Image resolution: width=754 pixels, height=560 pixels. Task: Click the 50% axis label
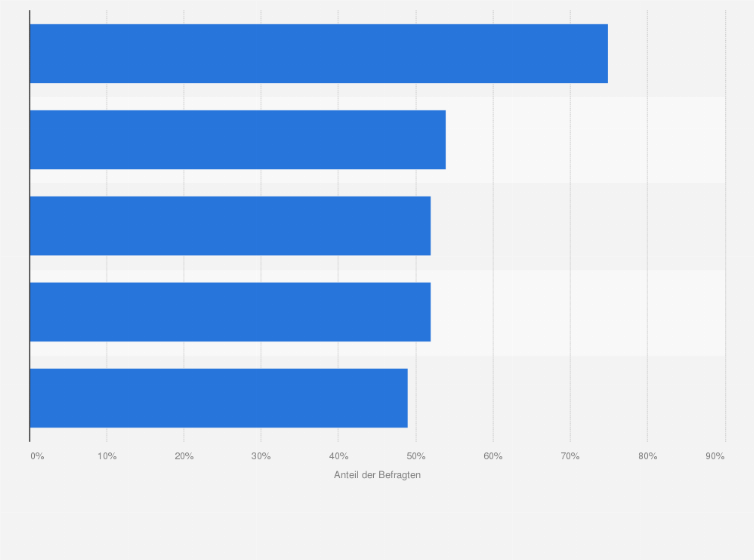tap(416, 456)
